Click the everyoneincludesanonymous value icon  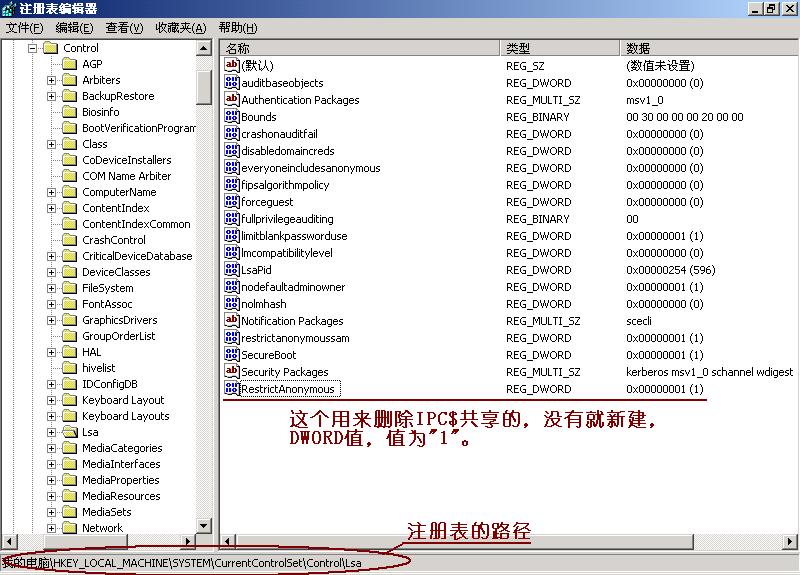pyautogui.click(x=232, y=167)
